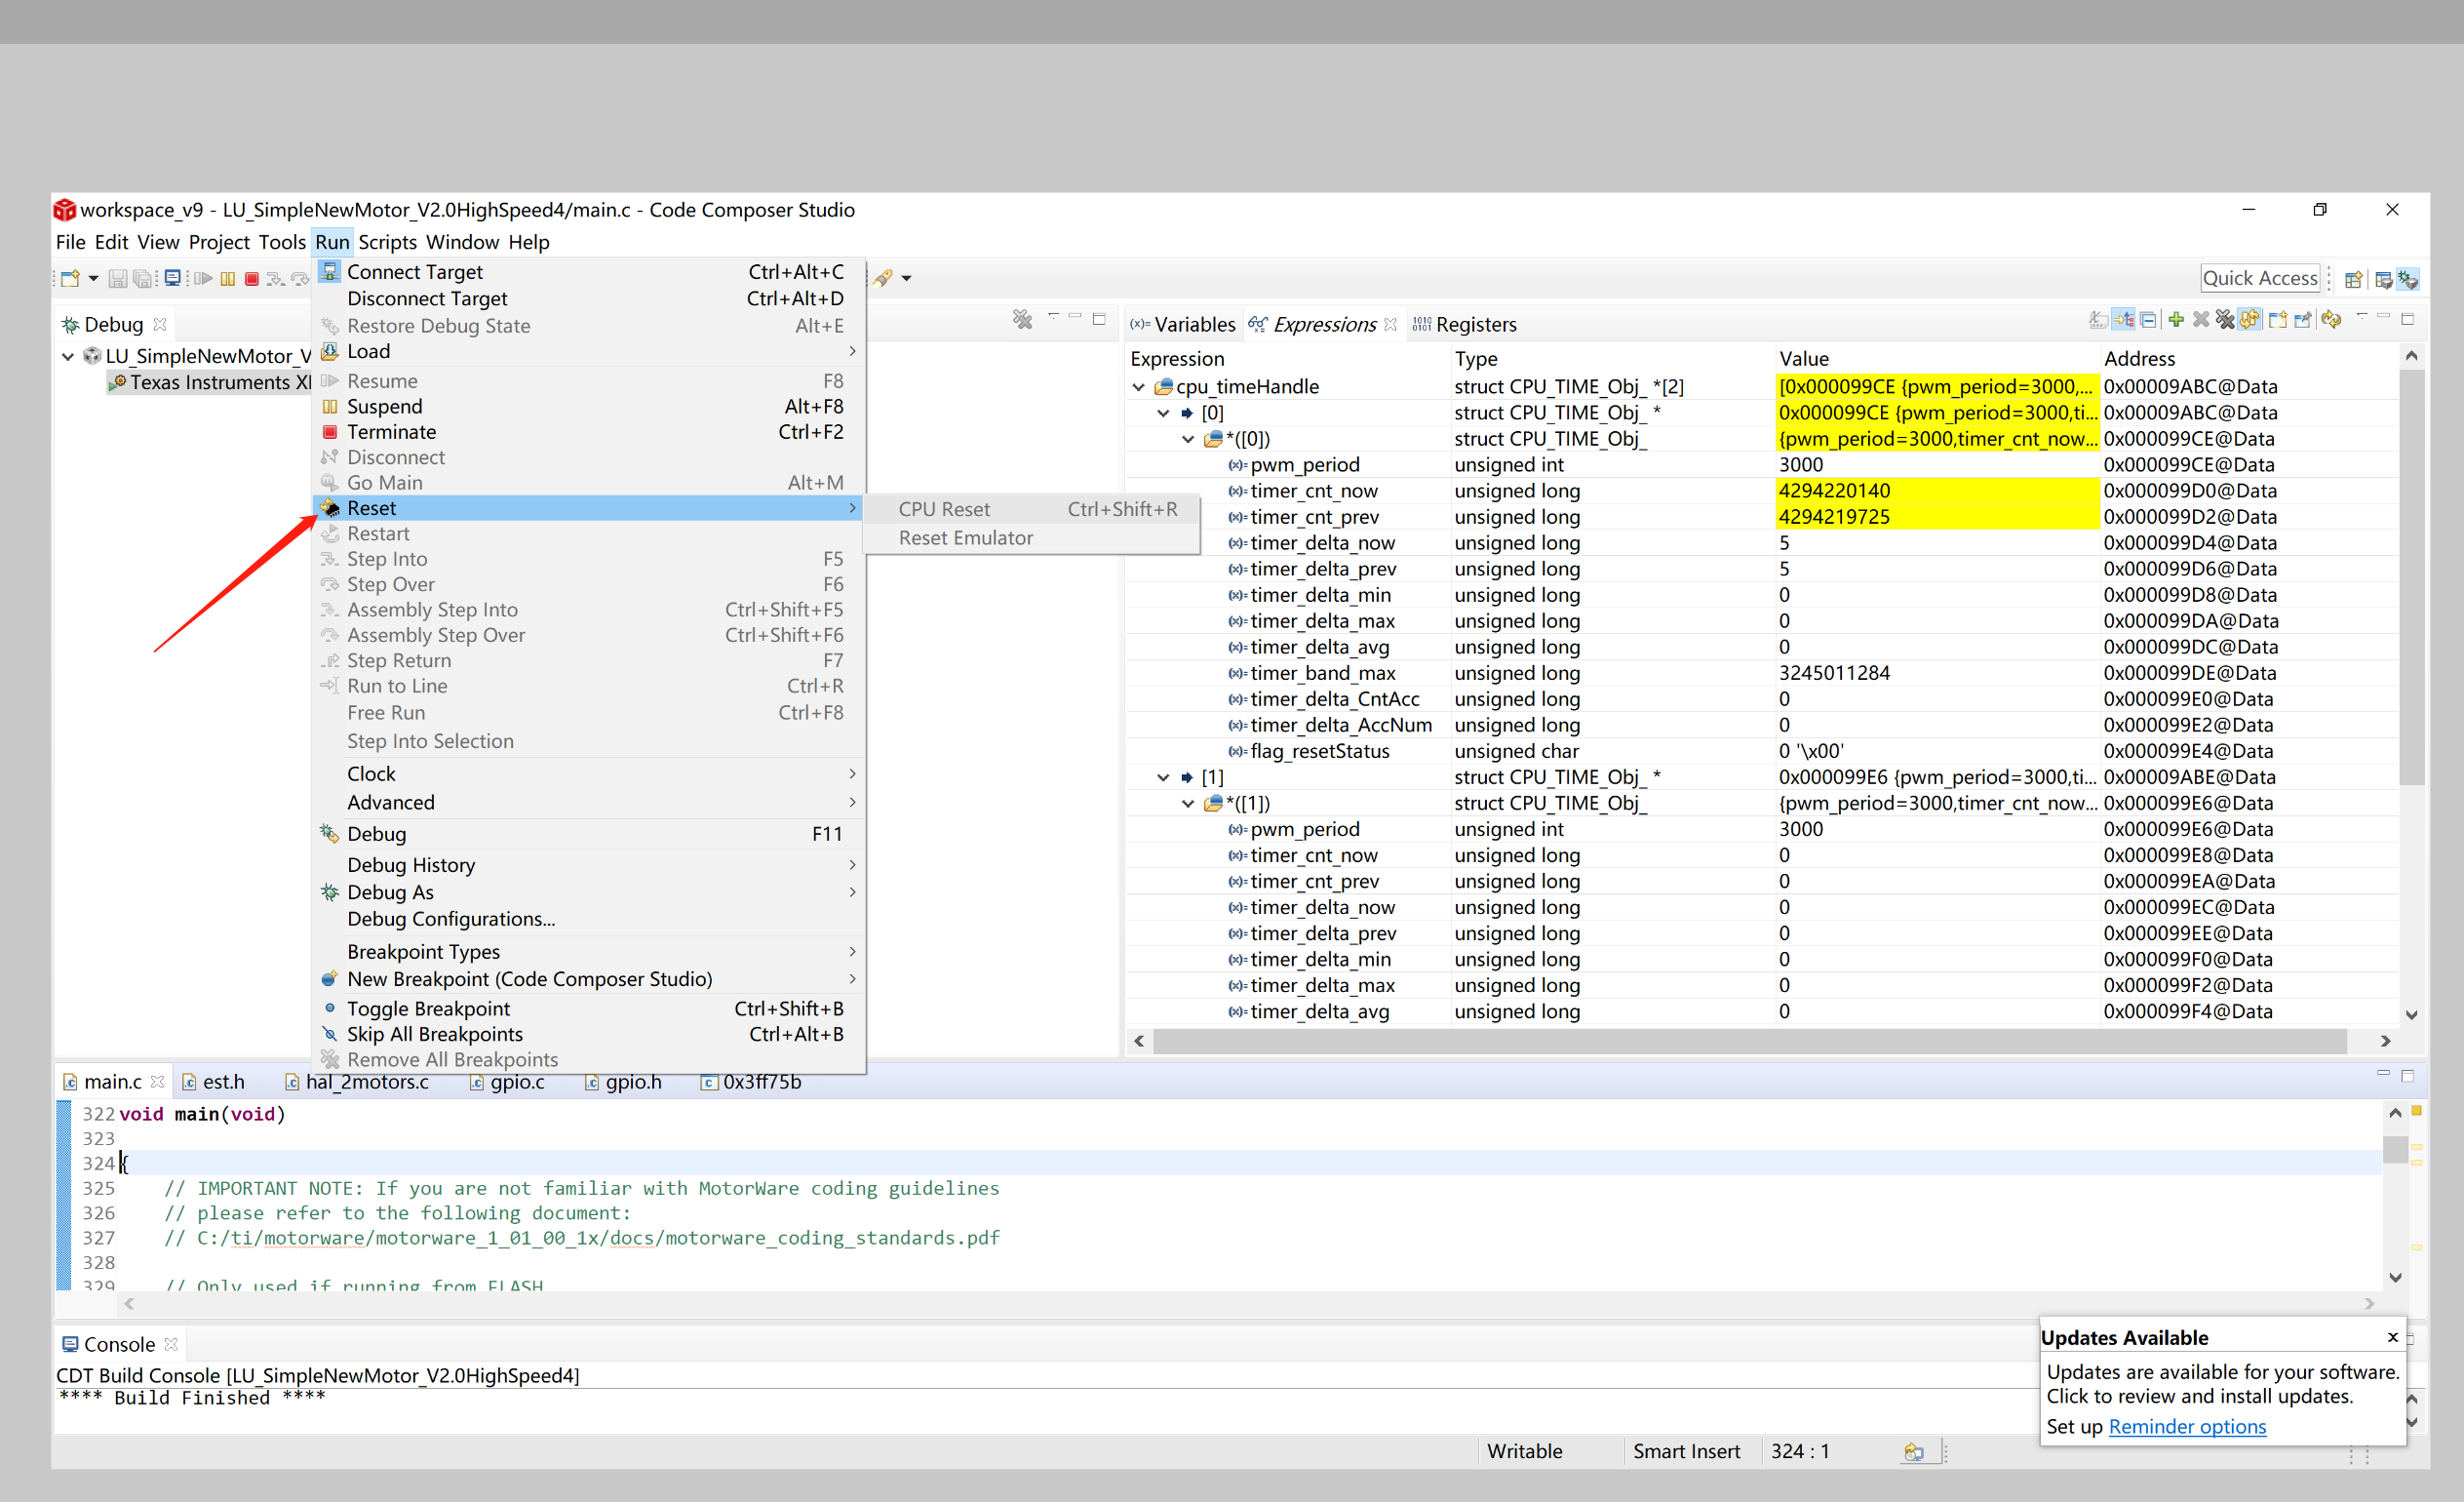Click the Quick Access search field
Viewport: 2464px width, 1502px height.
(2259, 278)
